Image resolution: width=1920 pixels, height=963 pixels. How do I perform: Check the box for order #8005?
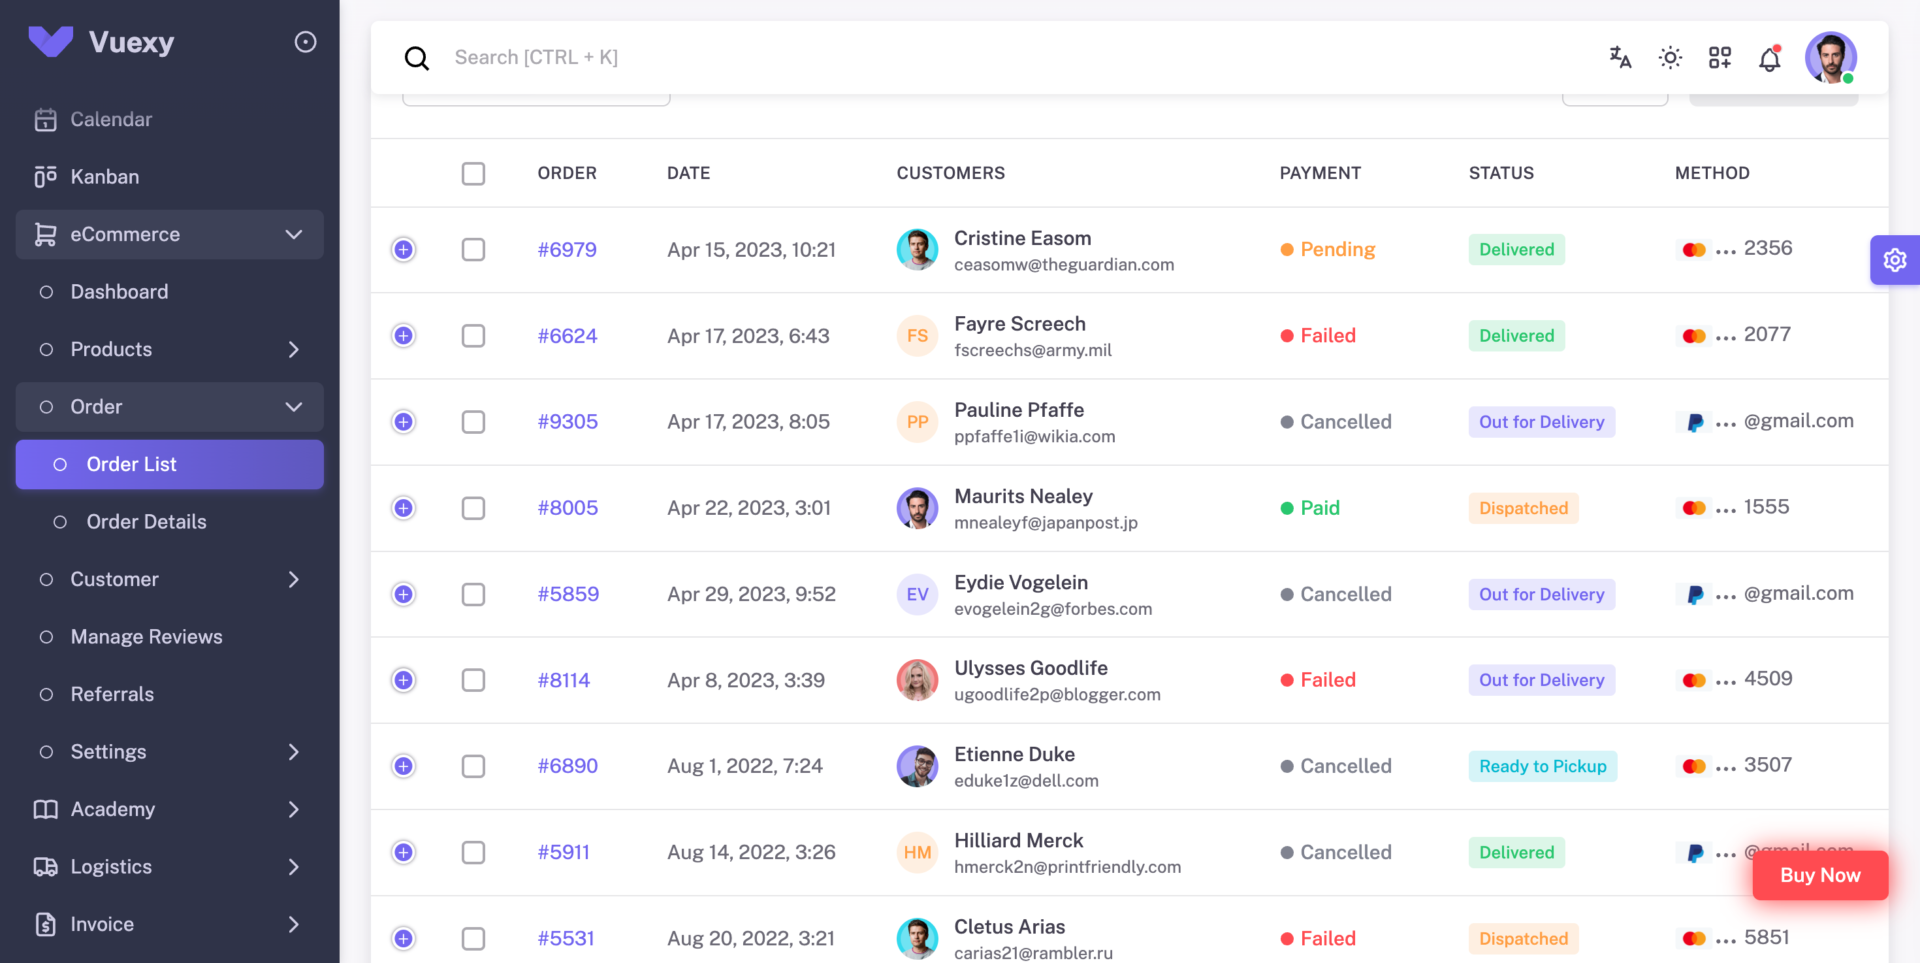point(474,508)
